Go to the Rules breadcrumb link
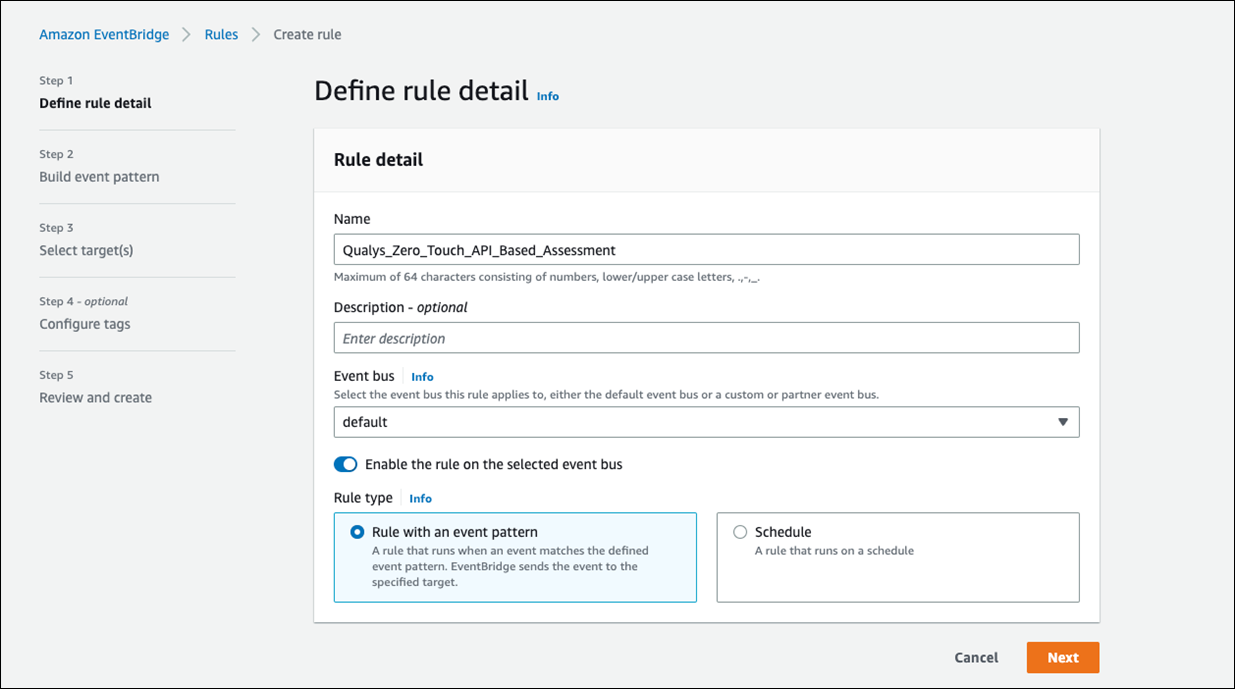1235x689 pixels. click(221, 34)
